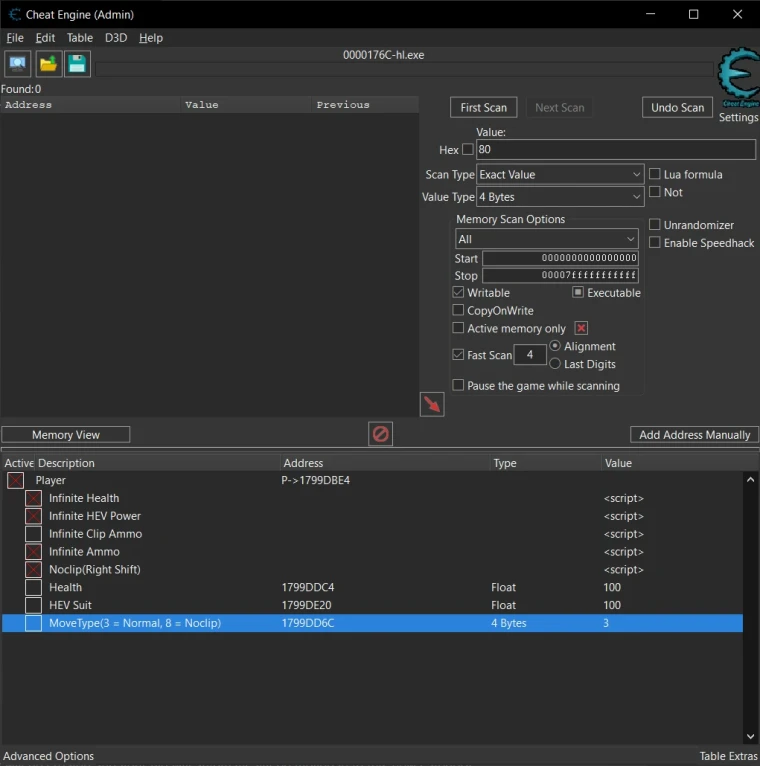Enable the Unrandomizer checkbox

(x=654, y=225)
